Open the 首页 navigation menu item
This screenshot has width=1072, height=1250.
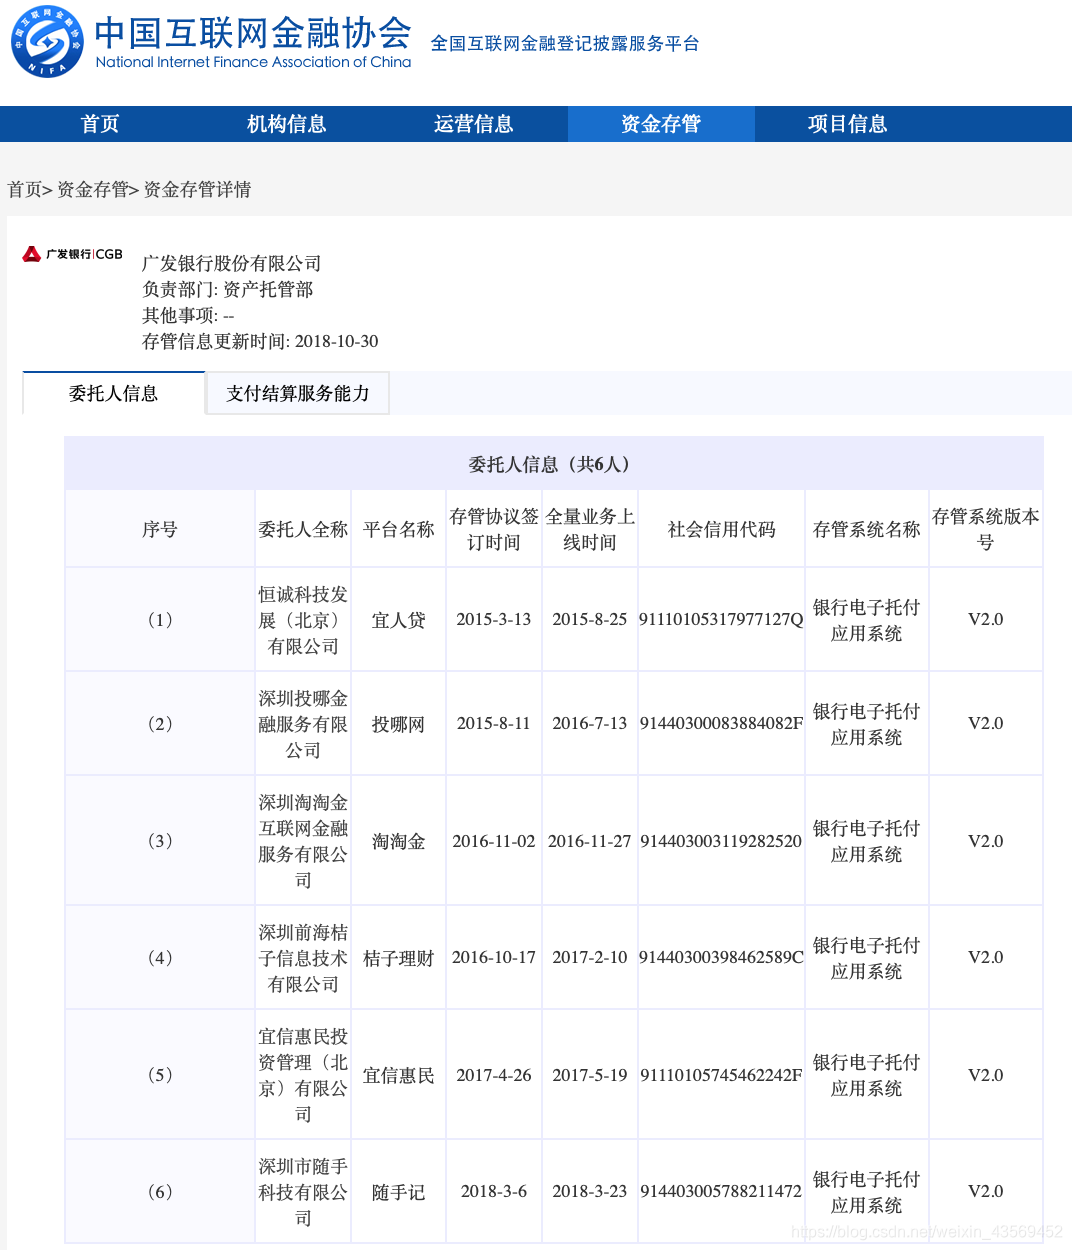(x=100, y=124)
